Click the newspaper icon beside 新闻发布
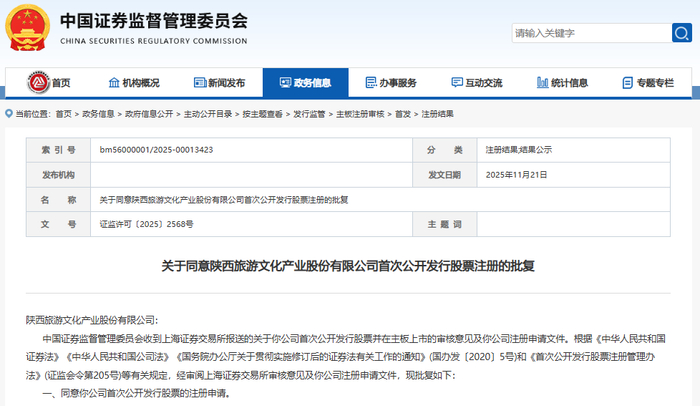 point(200,83)
